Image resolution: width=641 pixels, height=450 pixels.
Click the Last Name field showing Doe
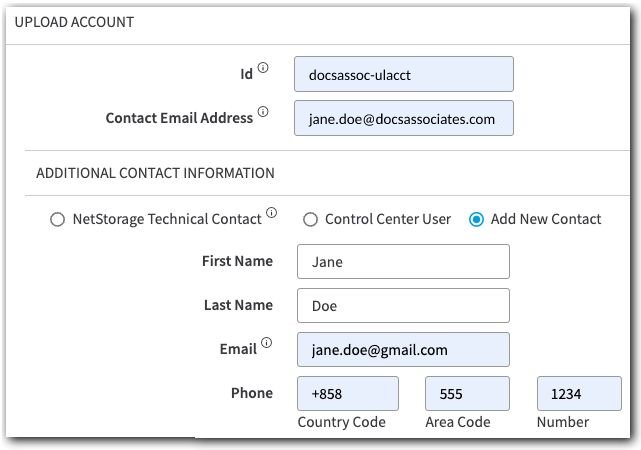pos(403,306)
